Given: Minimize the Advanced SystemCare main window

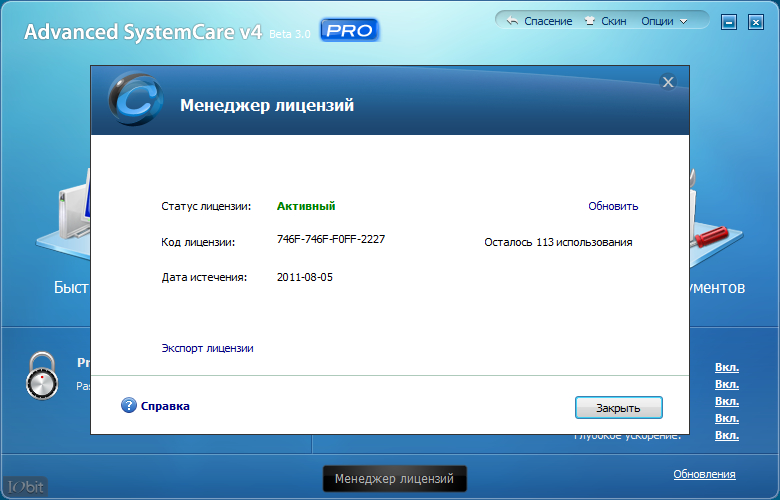Looking at the screenshot, I should click(x=729, y=22).
